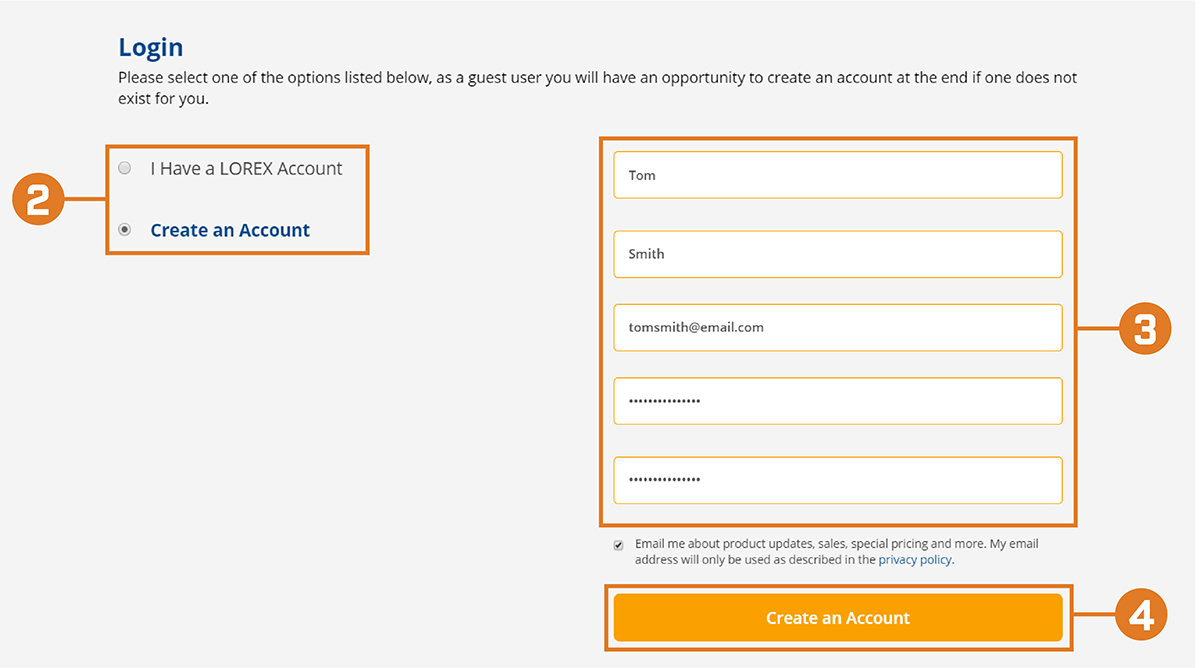Click the guest user instruction paragraph

coord(598,88)
